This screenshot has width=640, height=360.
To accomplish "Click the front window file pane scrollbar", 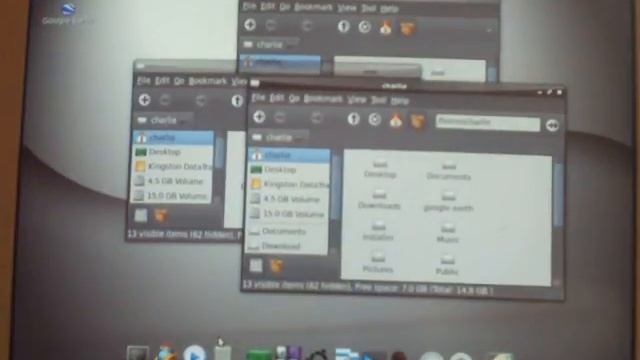I will click(558, 195).
